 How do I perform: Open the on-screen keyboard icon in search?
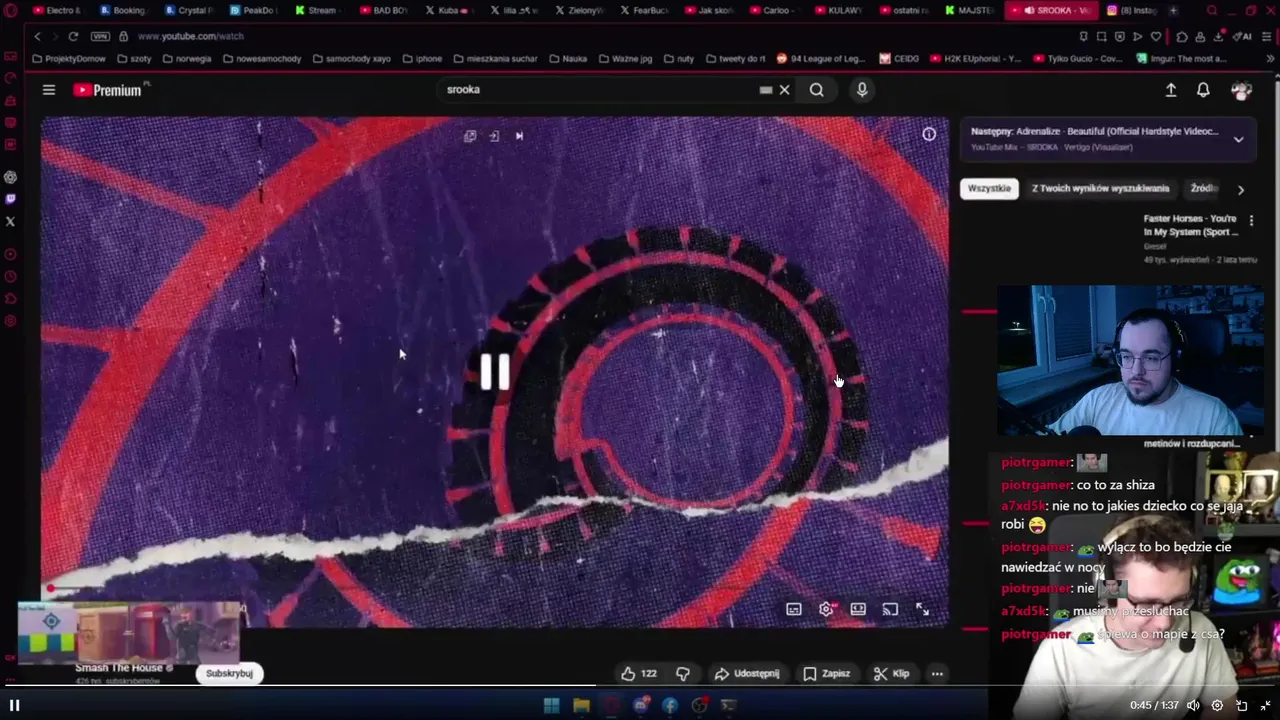click(765, 90)
